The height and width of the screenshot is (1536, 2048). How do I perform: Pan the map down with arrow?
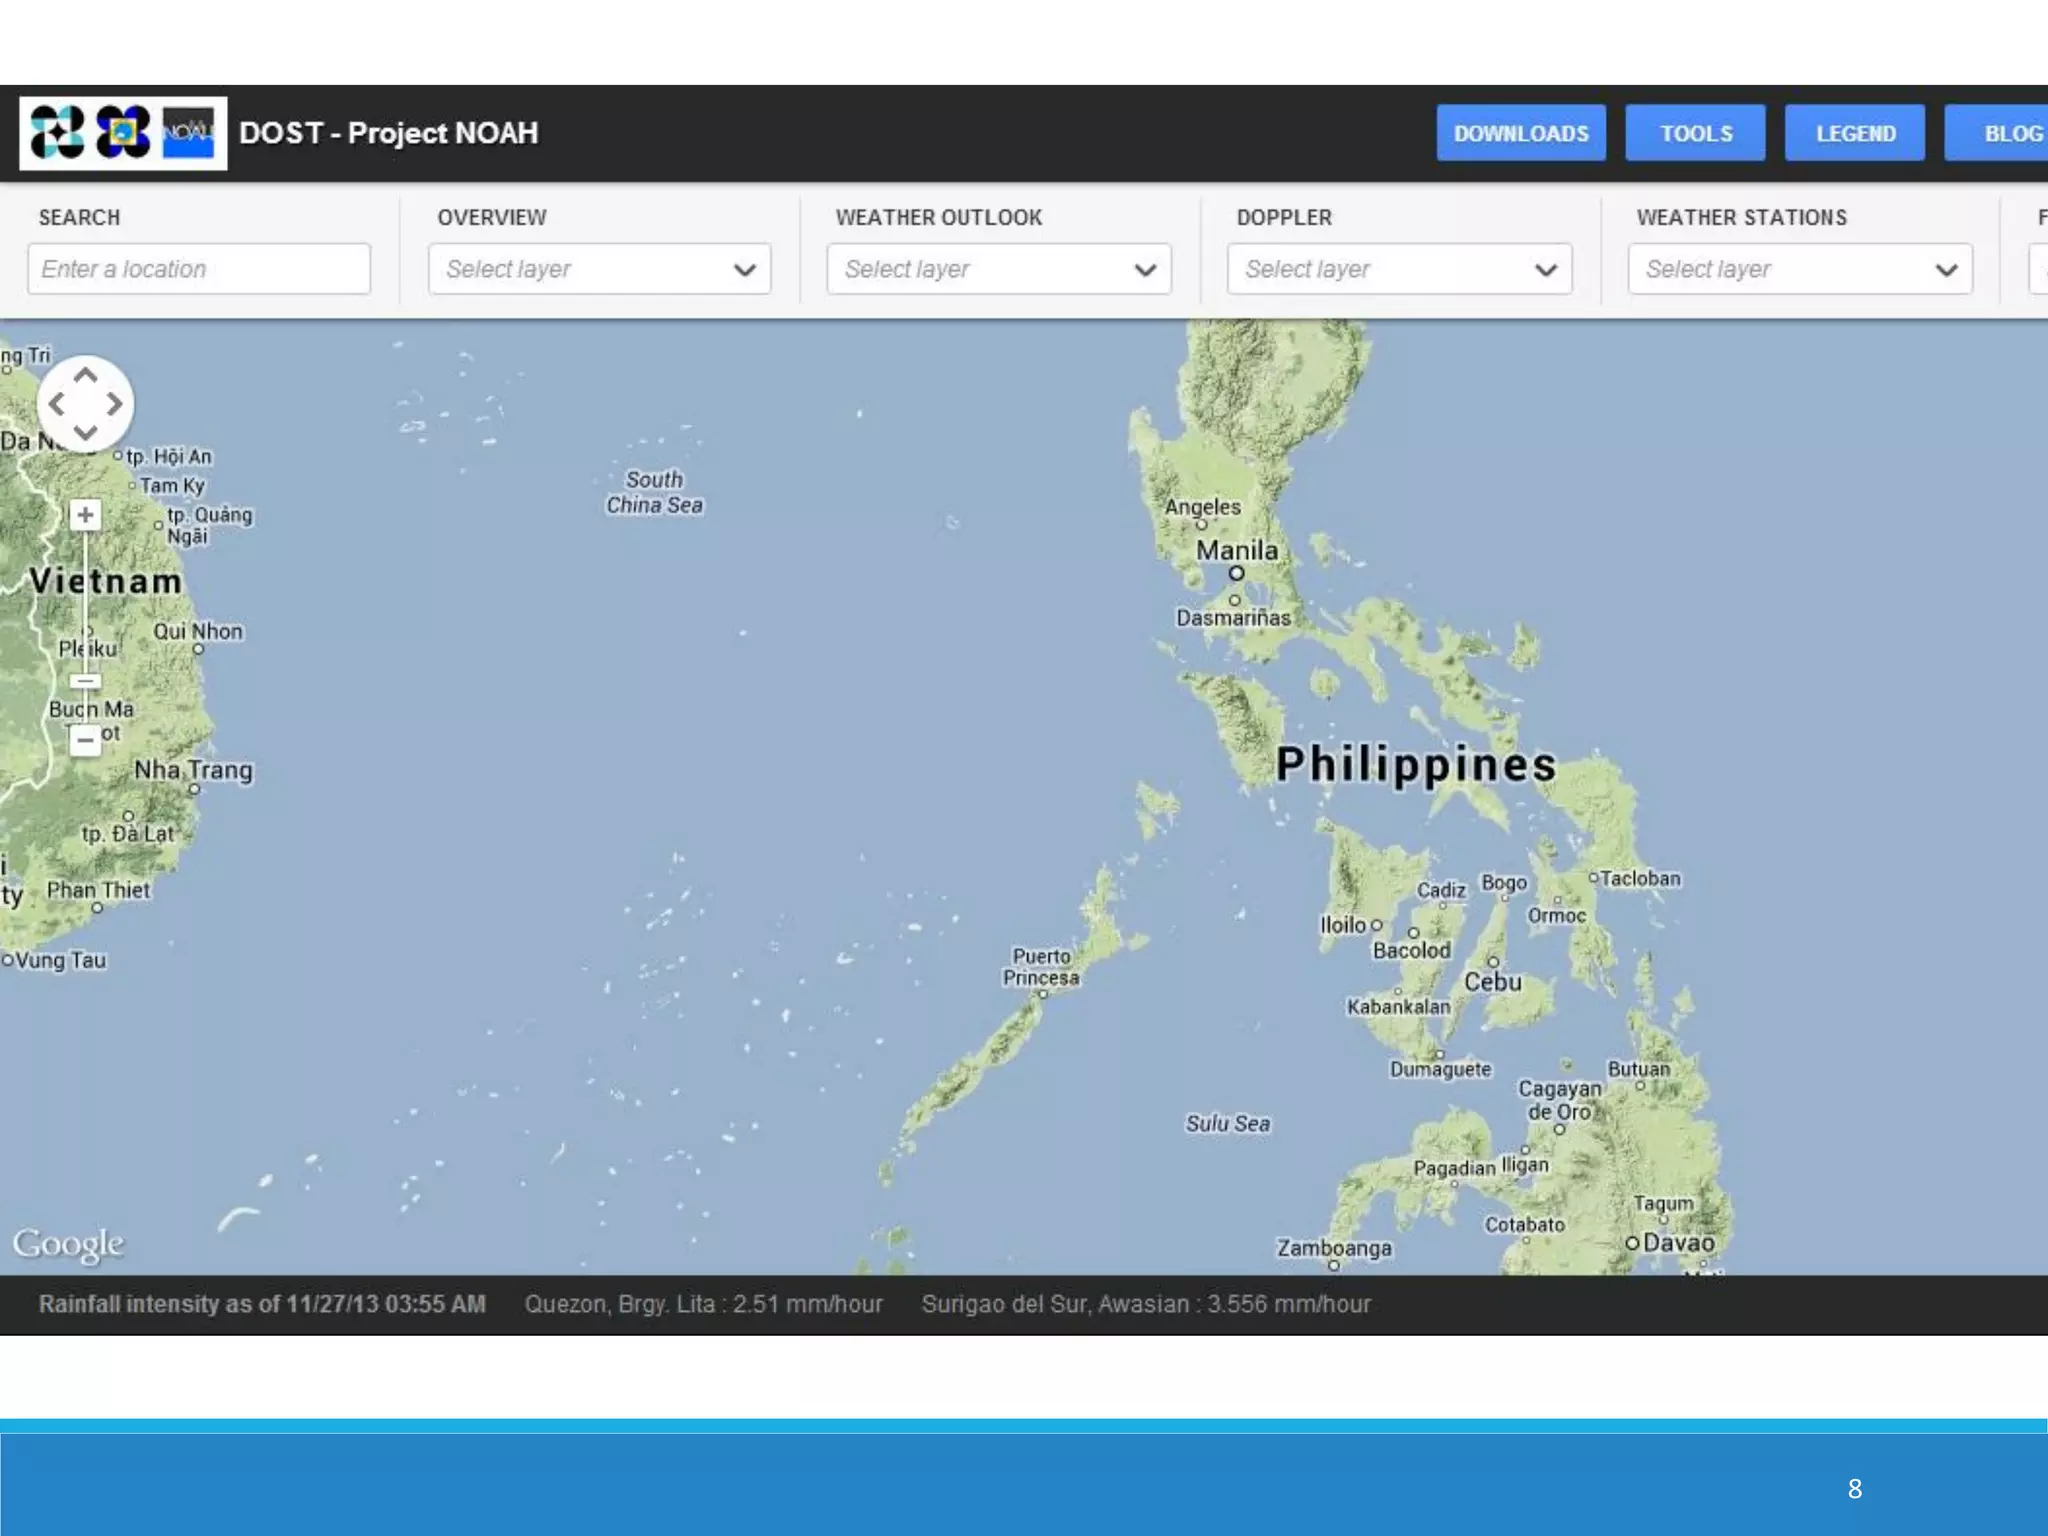click(85, 432)
